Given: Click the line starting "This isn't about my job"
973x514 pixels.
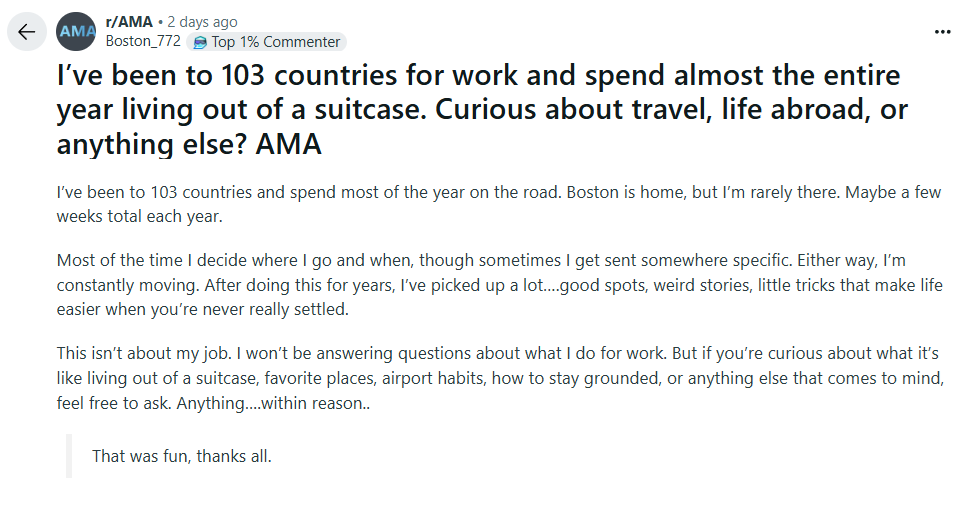Looking at the screenshot, I should pyautogui.click(x=498, y=353).
